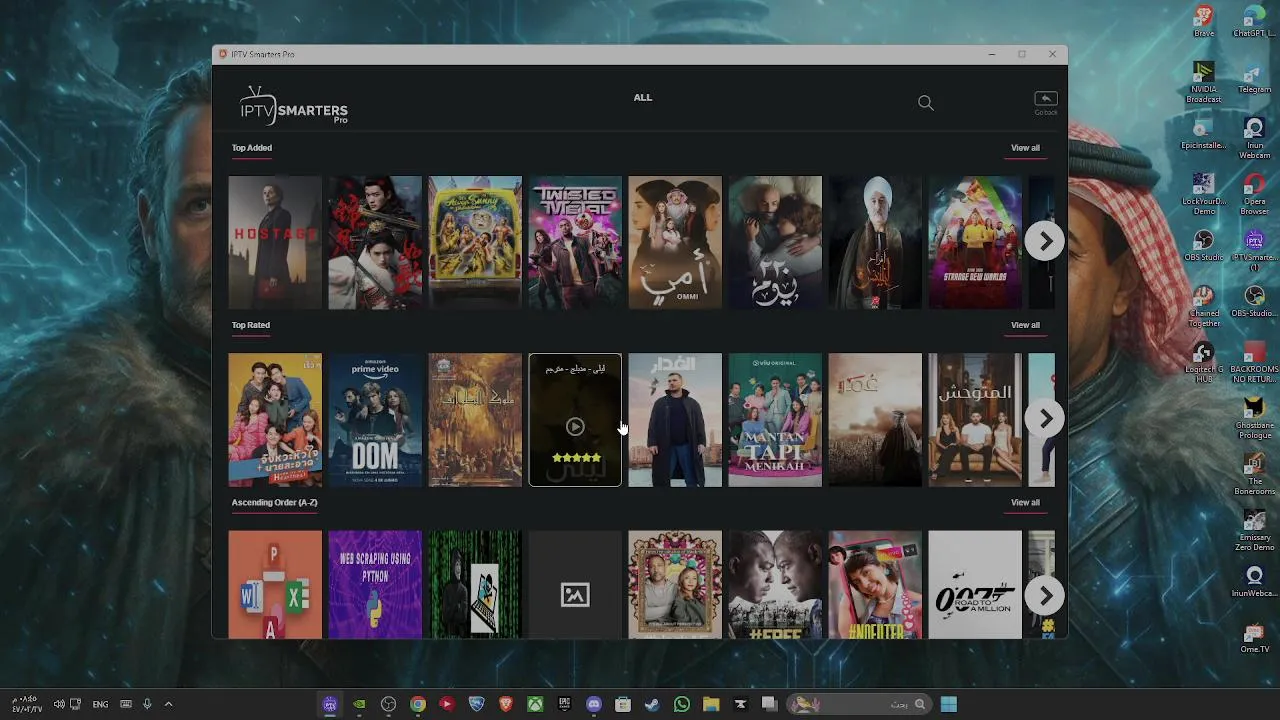The image size is (1280, 720).
Task: Select Opera Browser desktop shortcut
Action: [x=1254, y=194]
